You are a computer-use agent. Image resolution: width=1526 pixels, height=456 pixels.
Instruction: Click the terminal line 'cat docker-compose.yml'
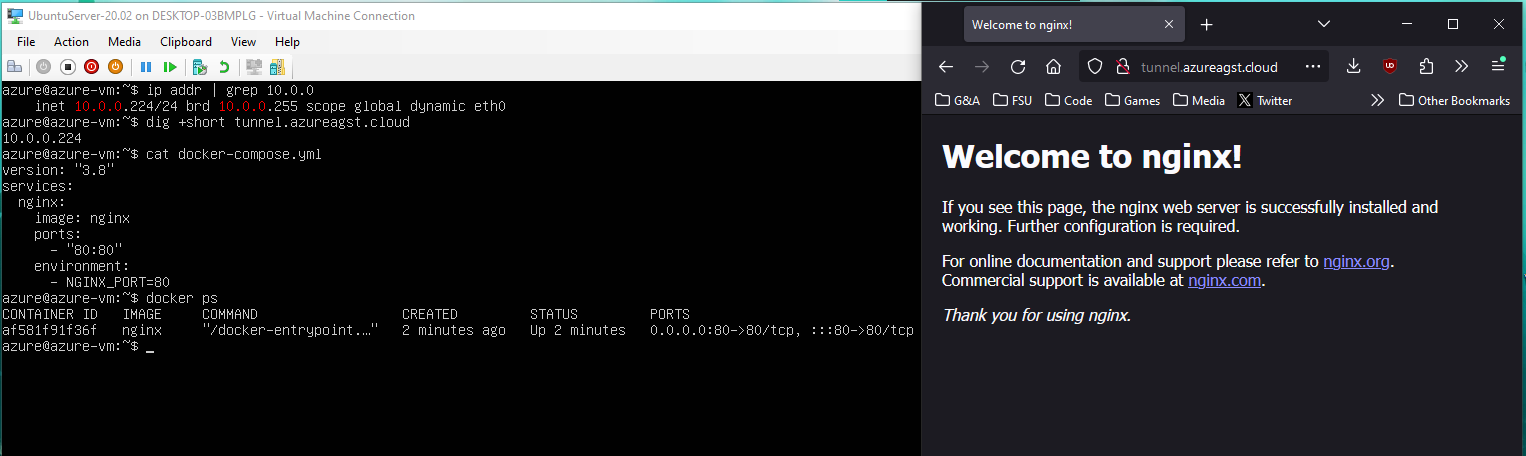233,154
